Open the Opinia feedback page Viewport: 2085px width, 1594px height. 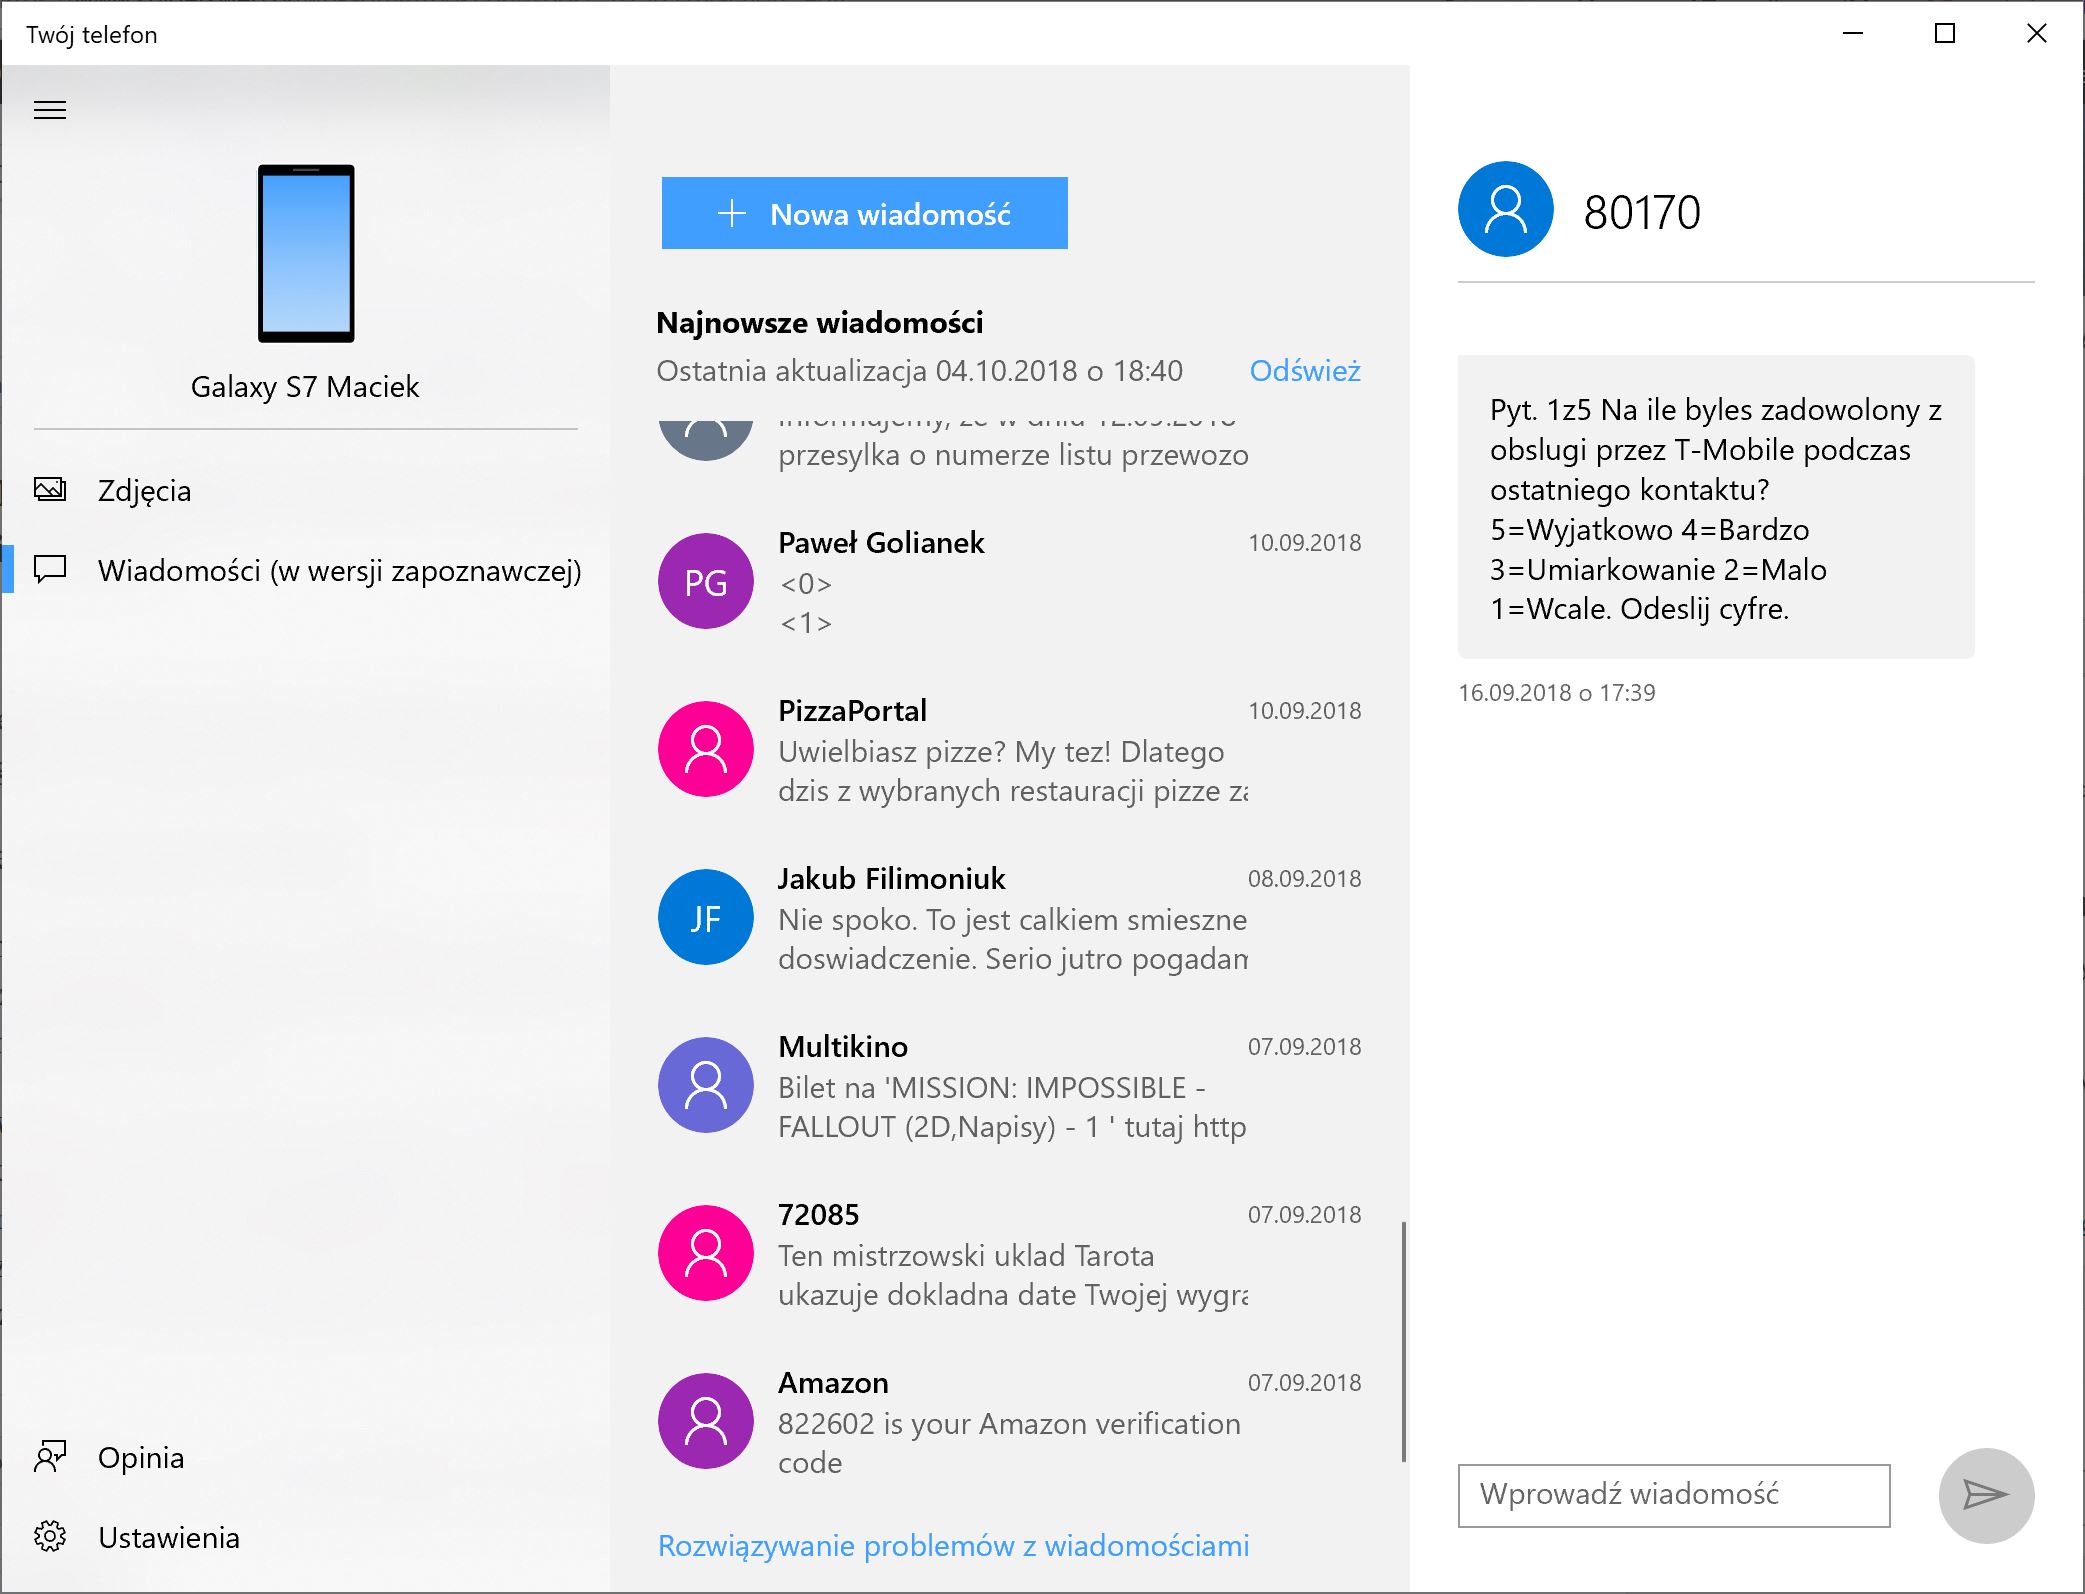305,1457
